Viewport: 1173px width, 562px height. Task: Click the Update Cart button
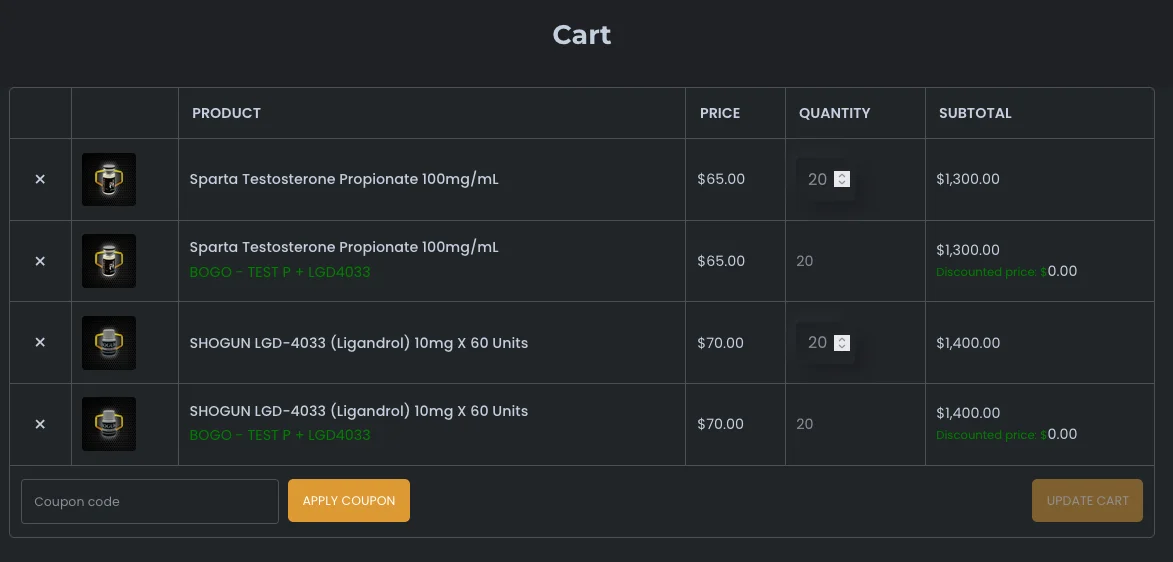pyautogui.click(x=1087, y=501)
